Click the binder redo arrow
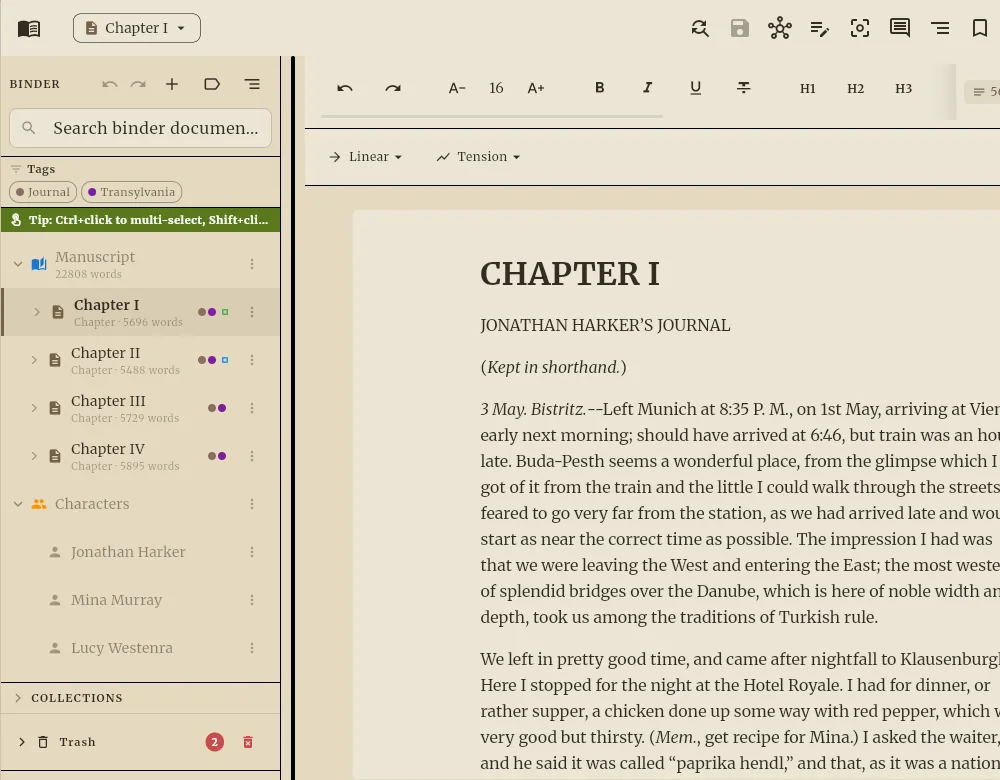 point(138,84)
